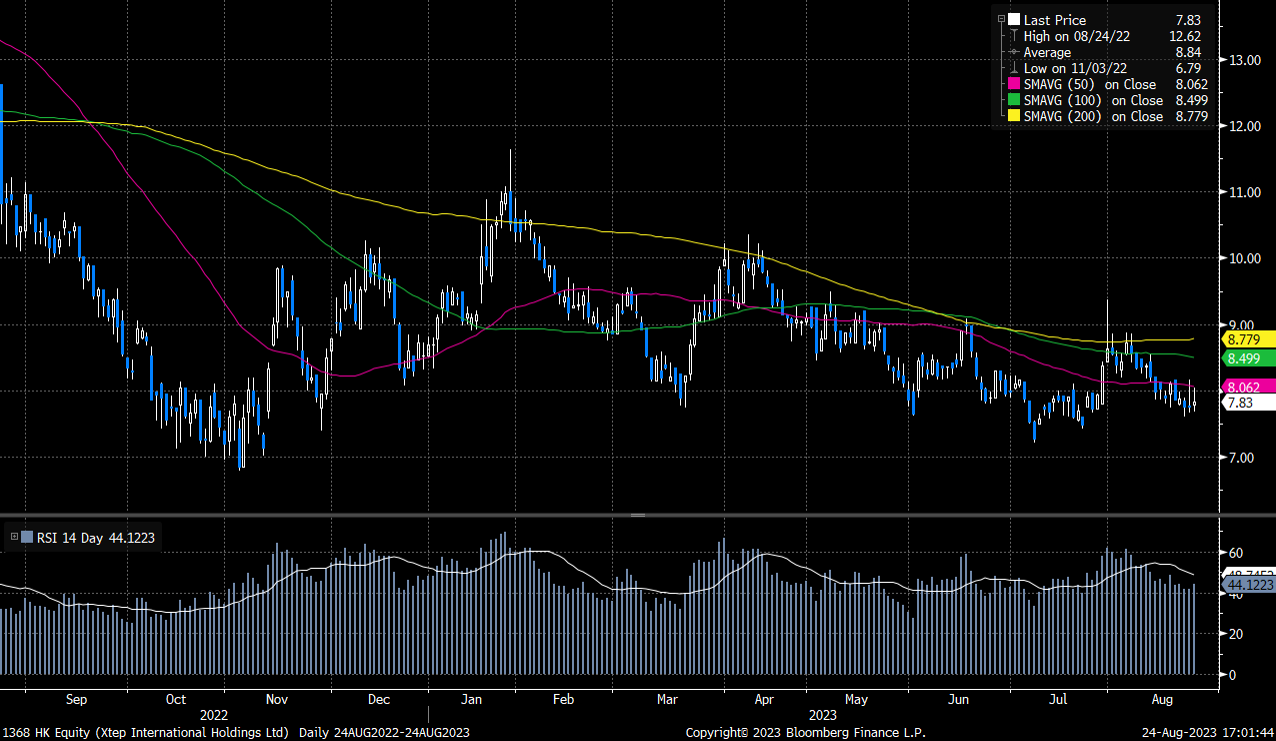Expand the RSI indicator legend
Image resolution: width=1276 pixels, height=741 pixels.
14,537
